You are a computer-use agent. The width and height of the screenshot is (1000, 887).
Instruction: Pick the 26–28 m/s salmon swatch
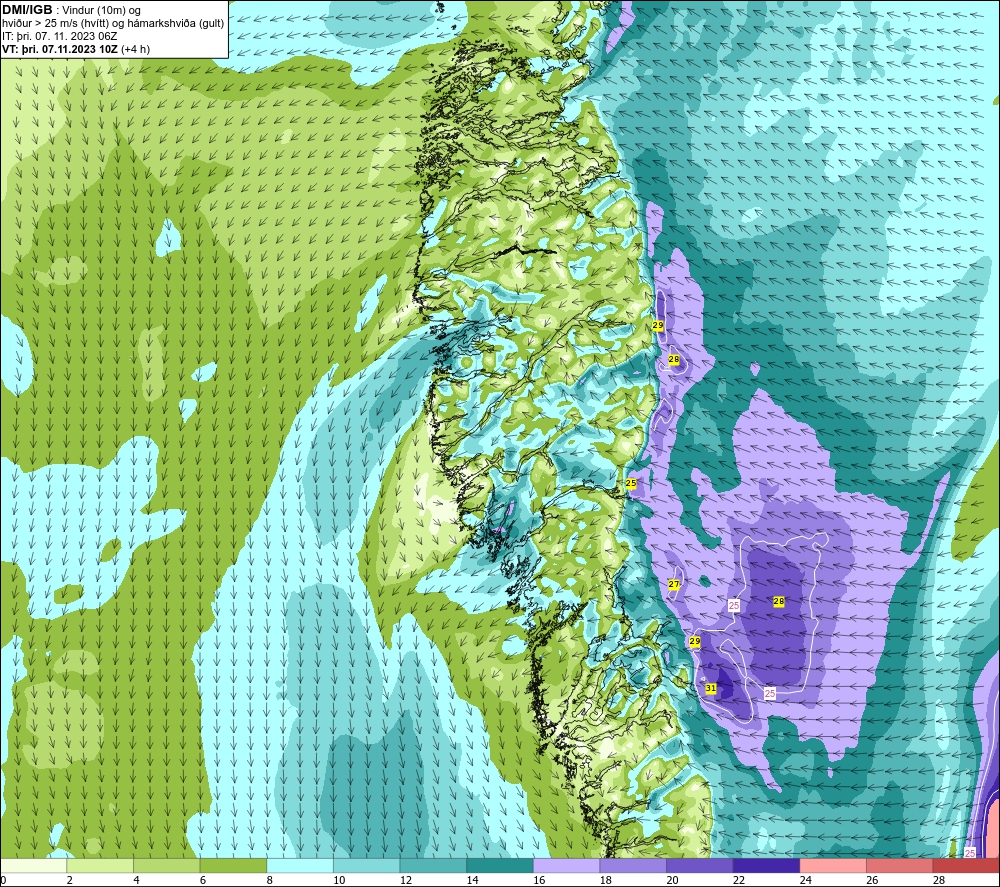click(900, 865)
